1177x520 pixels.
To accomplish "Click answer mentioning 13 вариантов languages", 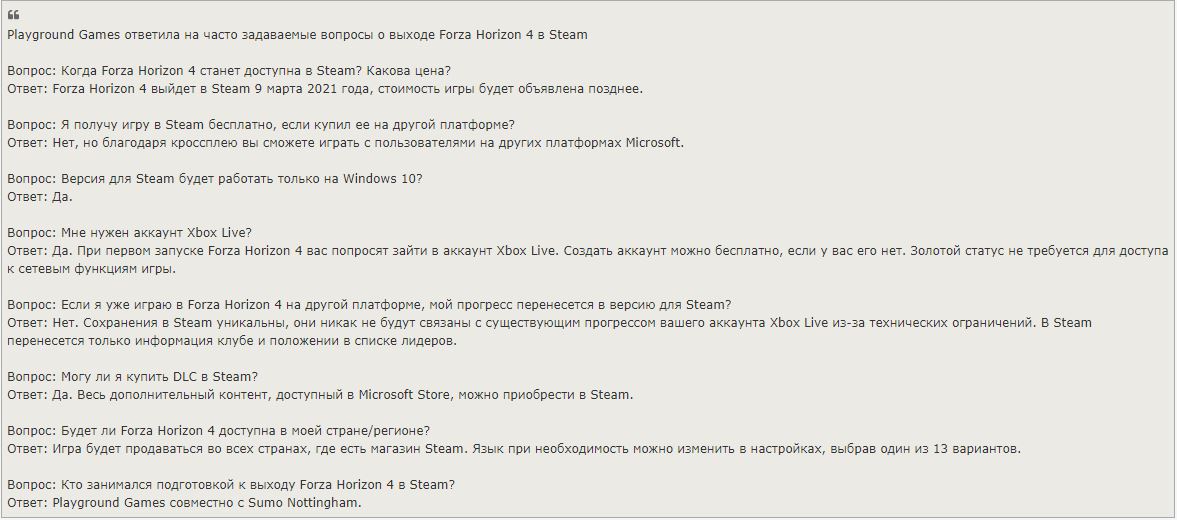I will 514,449.
